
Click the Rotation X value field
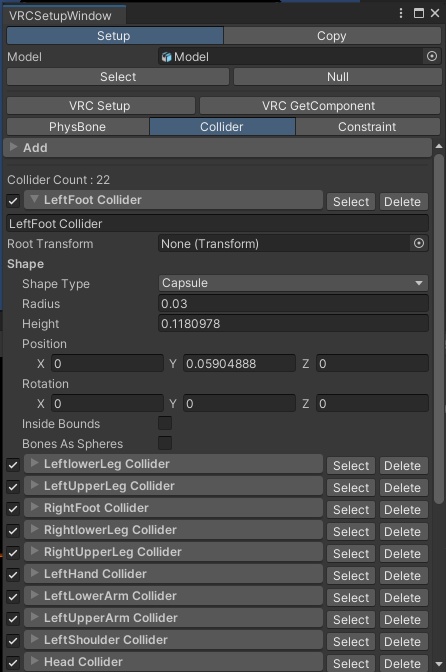click(107, 403)
